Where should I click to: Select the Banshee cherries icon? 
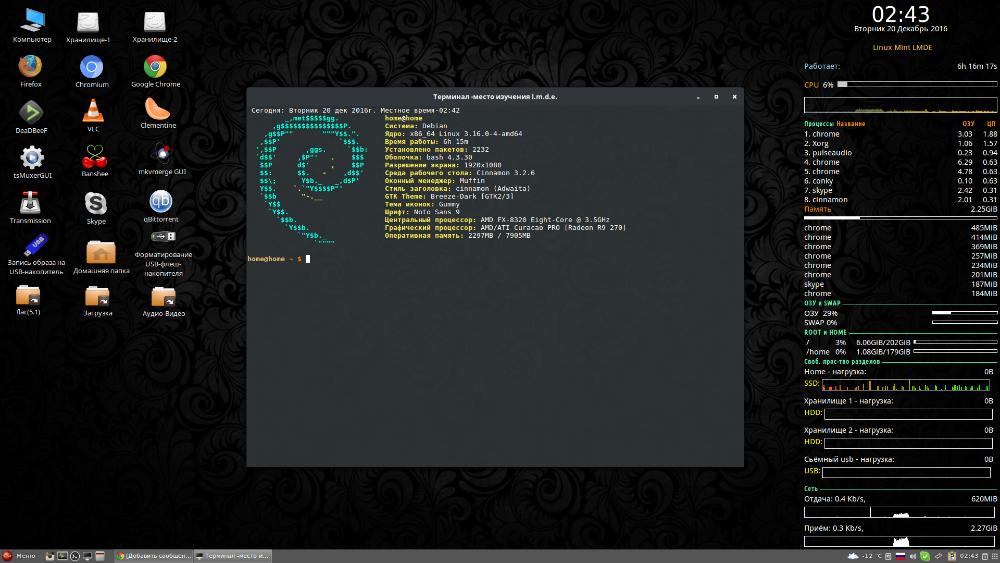click(x=94, y=156)
